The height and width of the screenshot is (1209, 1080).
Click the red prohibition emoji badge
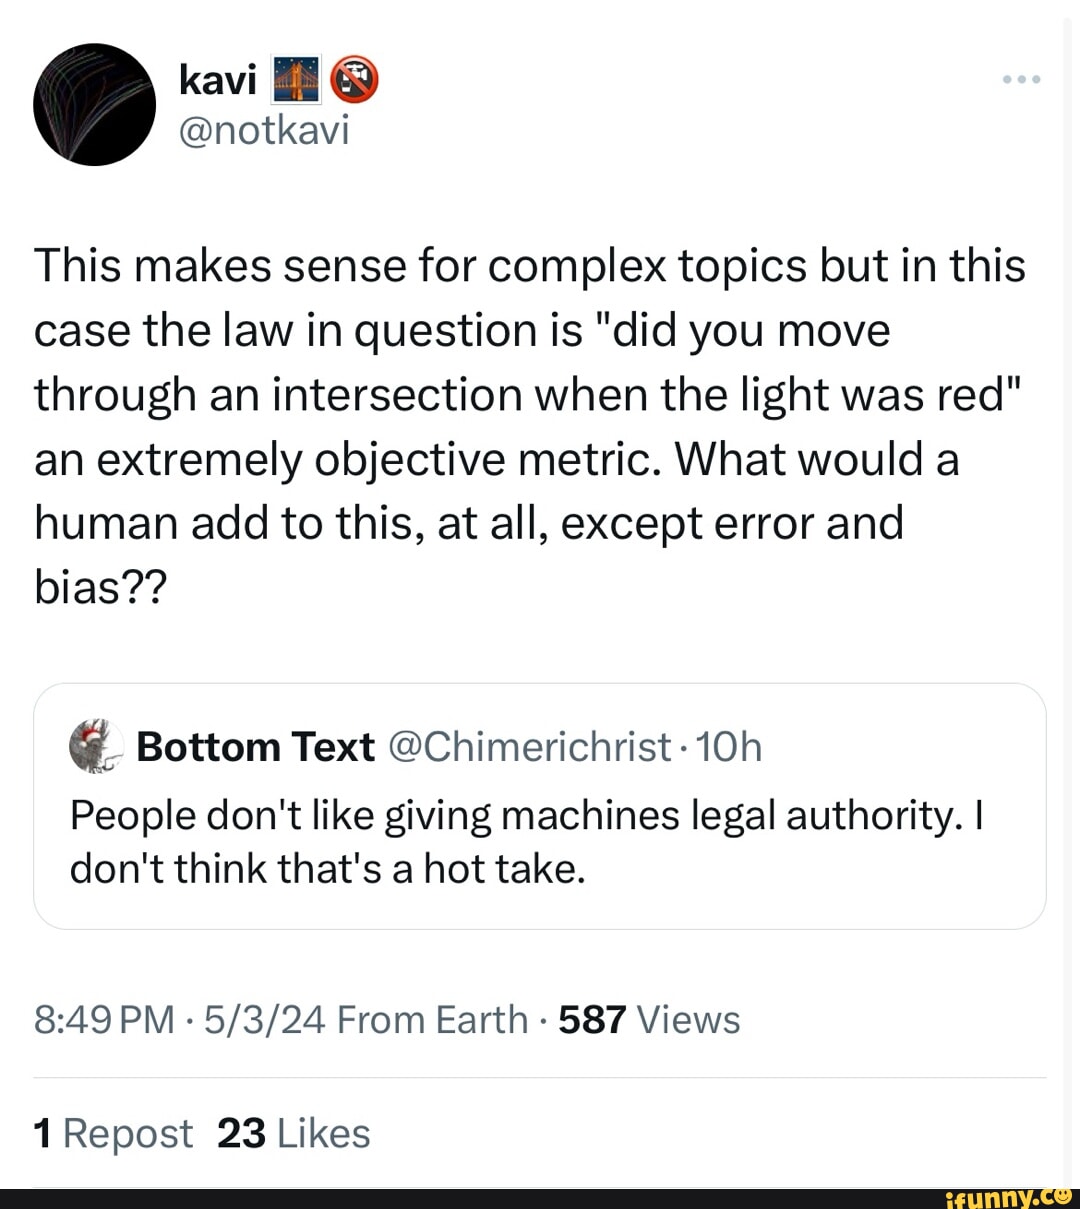355,80
